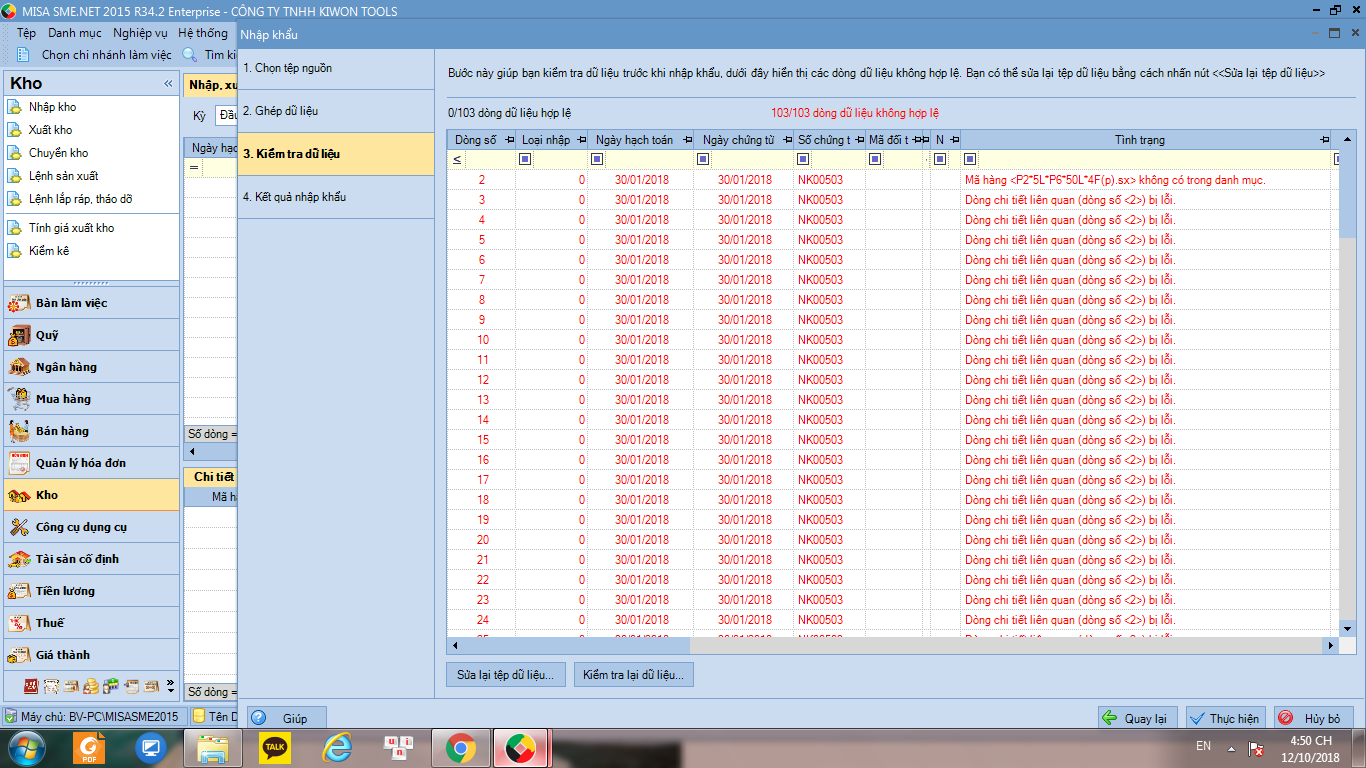This screenshot has width=1366, height=768.
Task: Click the vertical scrollbar thumb of the data grid
Action: click(1347, 192)
